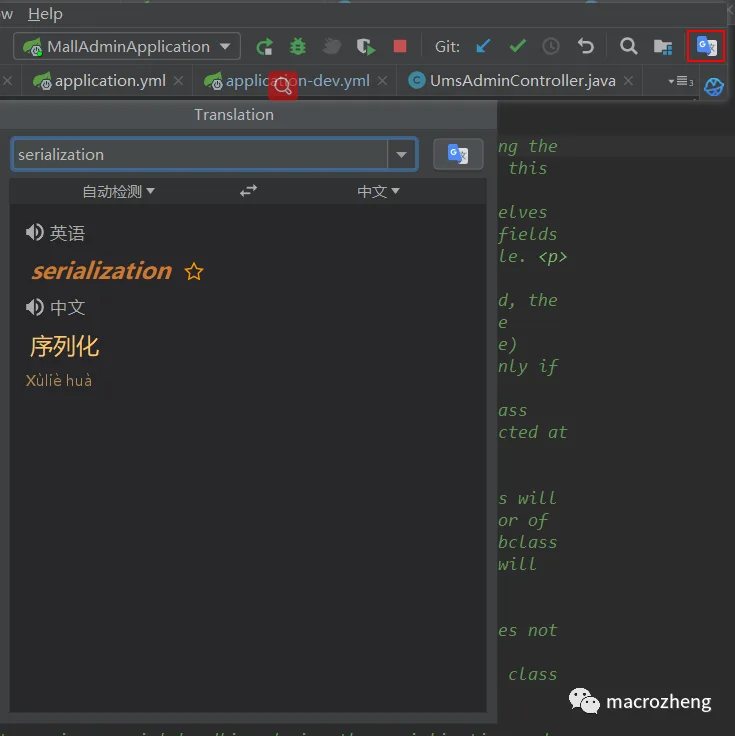Open translation dialog icon highlighted in red
This screenshot has width=735, height=736.
(x=706, y=46)
